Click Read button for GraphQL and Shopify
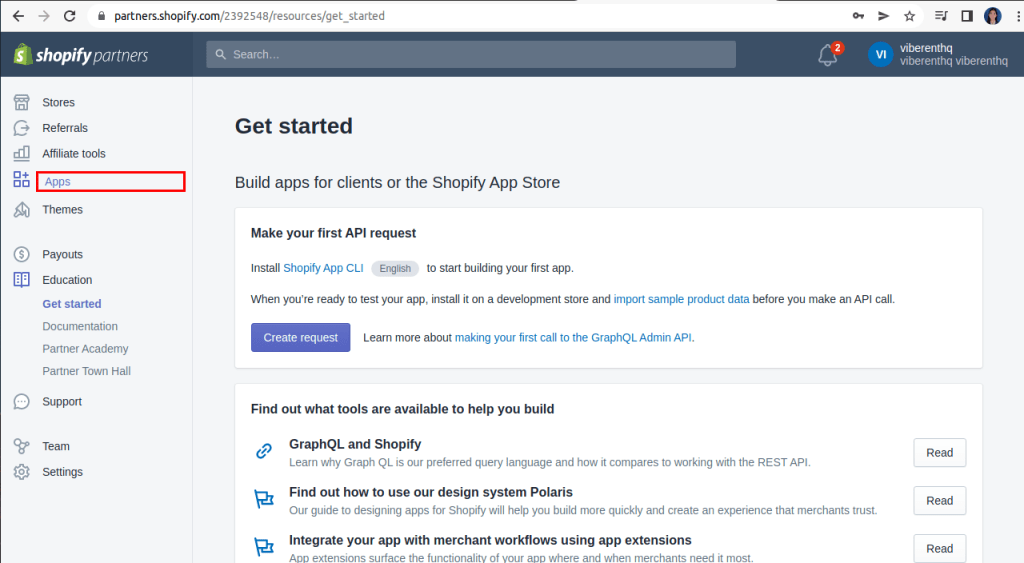The image size is (1024, 563). [939, 453]
